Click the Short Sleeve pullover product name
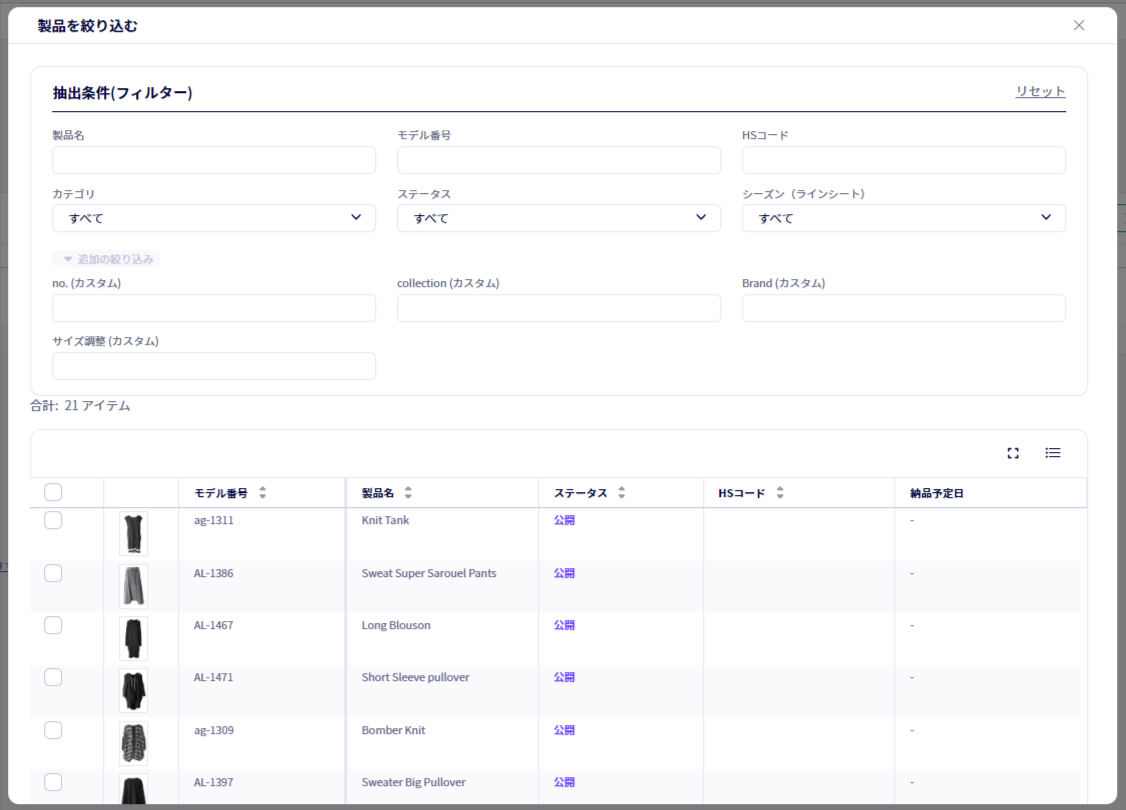Screen dimensions: 1126x810 415,677
